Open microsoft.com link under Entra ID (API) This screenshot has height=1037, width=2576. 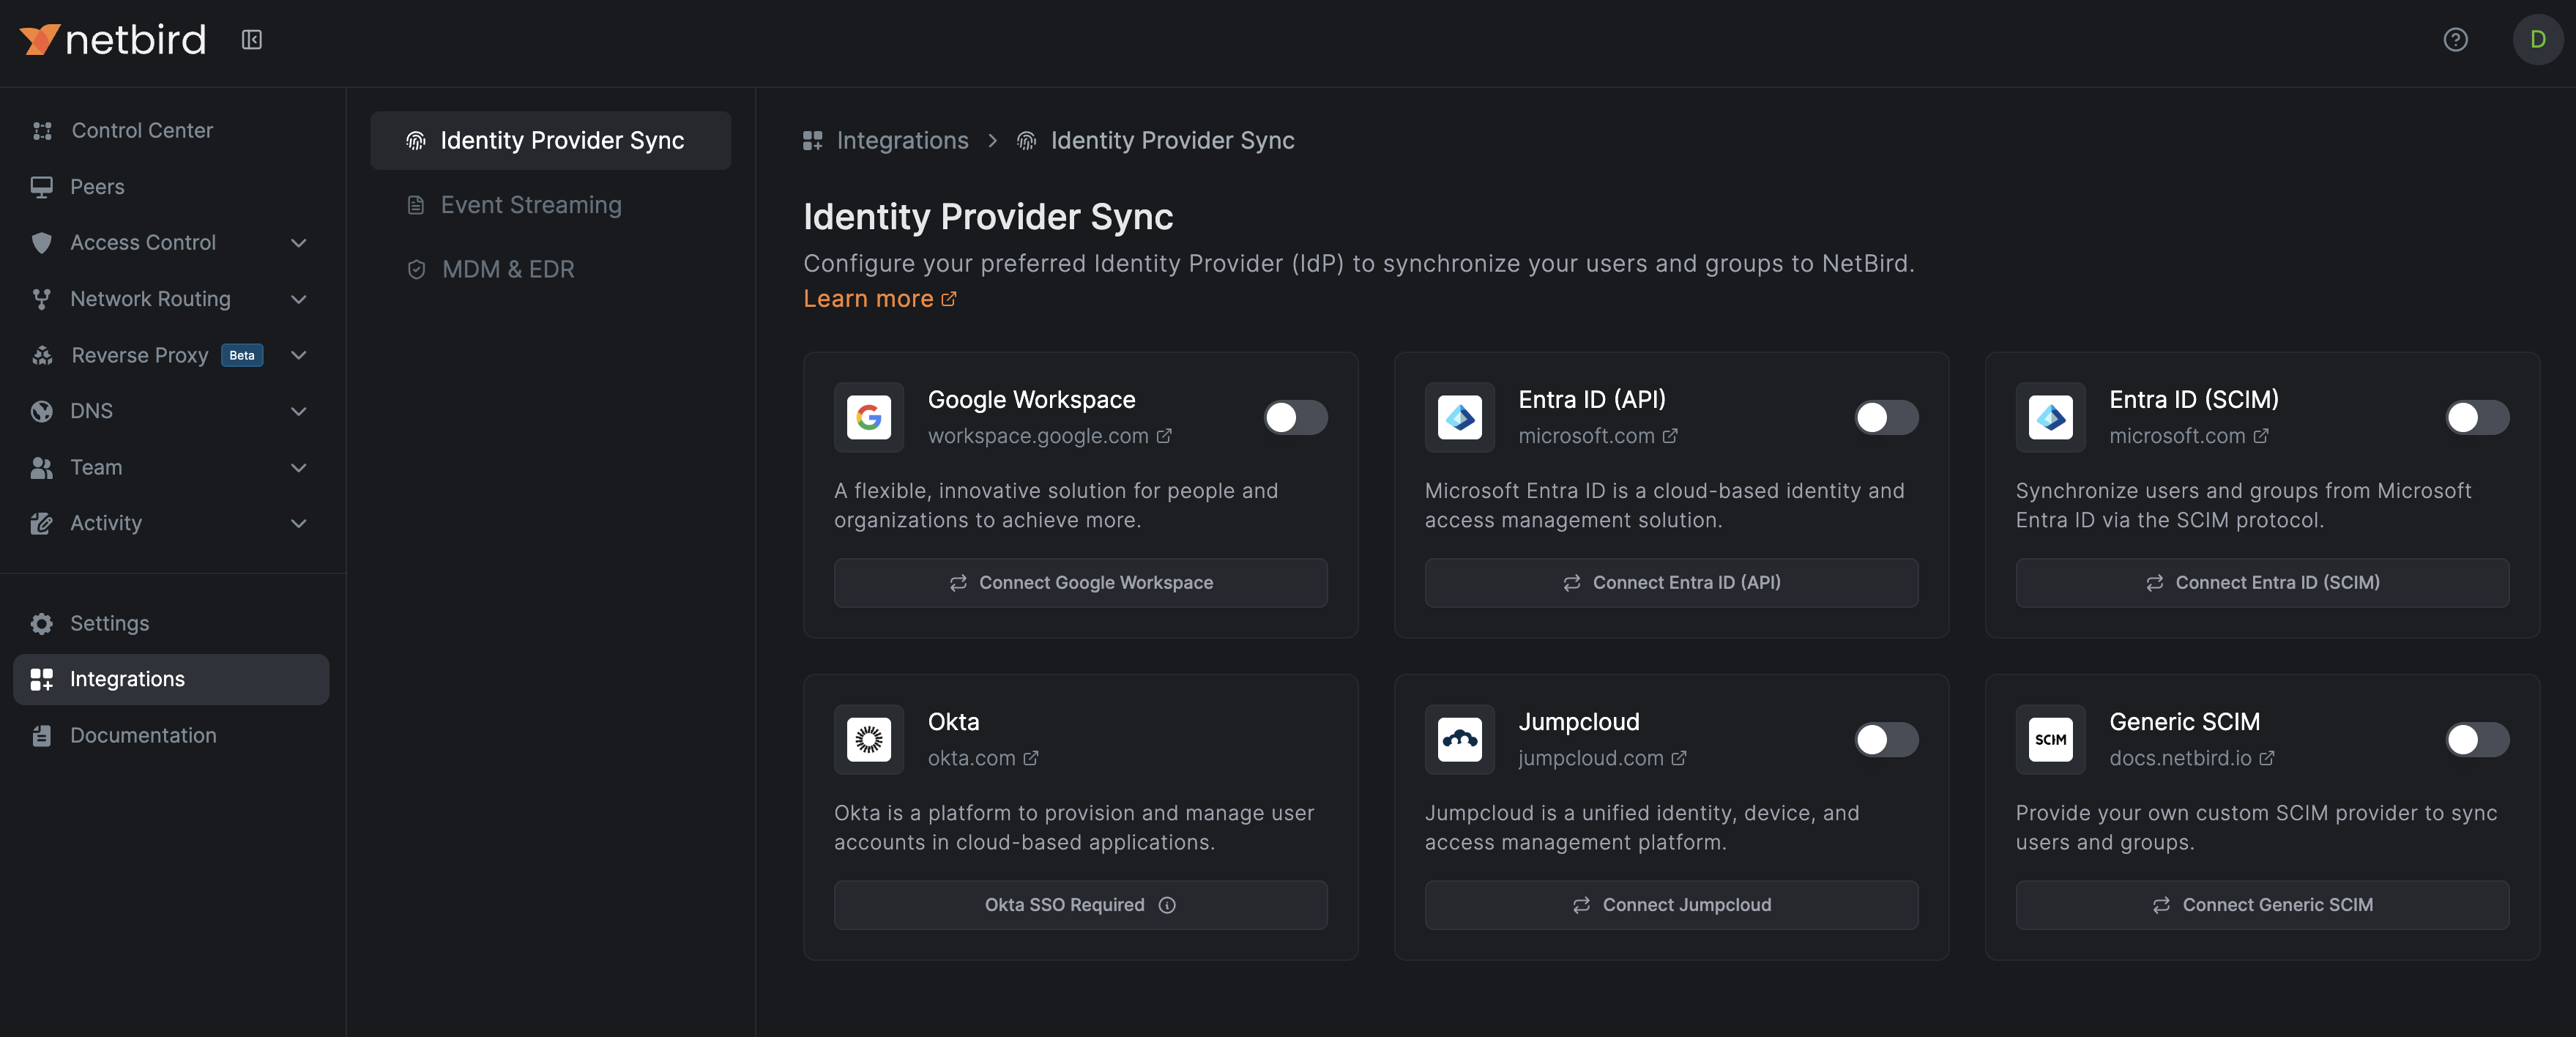1598,436
